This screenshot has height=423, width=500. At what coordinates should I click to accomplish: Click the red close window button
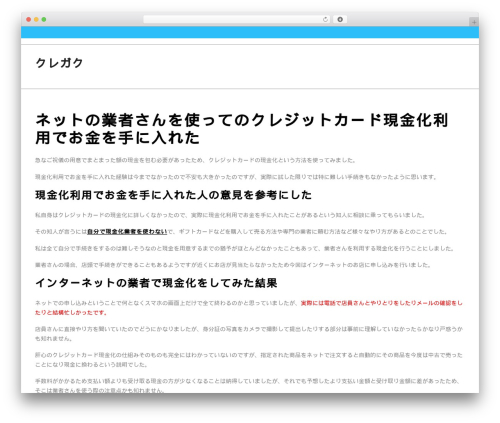click(x=29, y=20)
